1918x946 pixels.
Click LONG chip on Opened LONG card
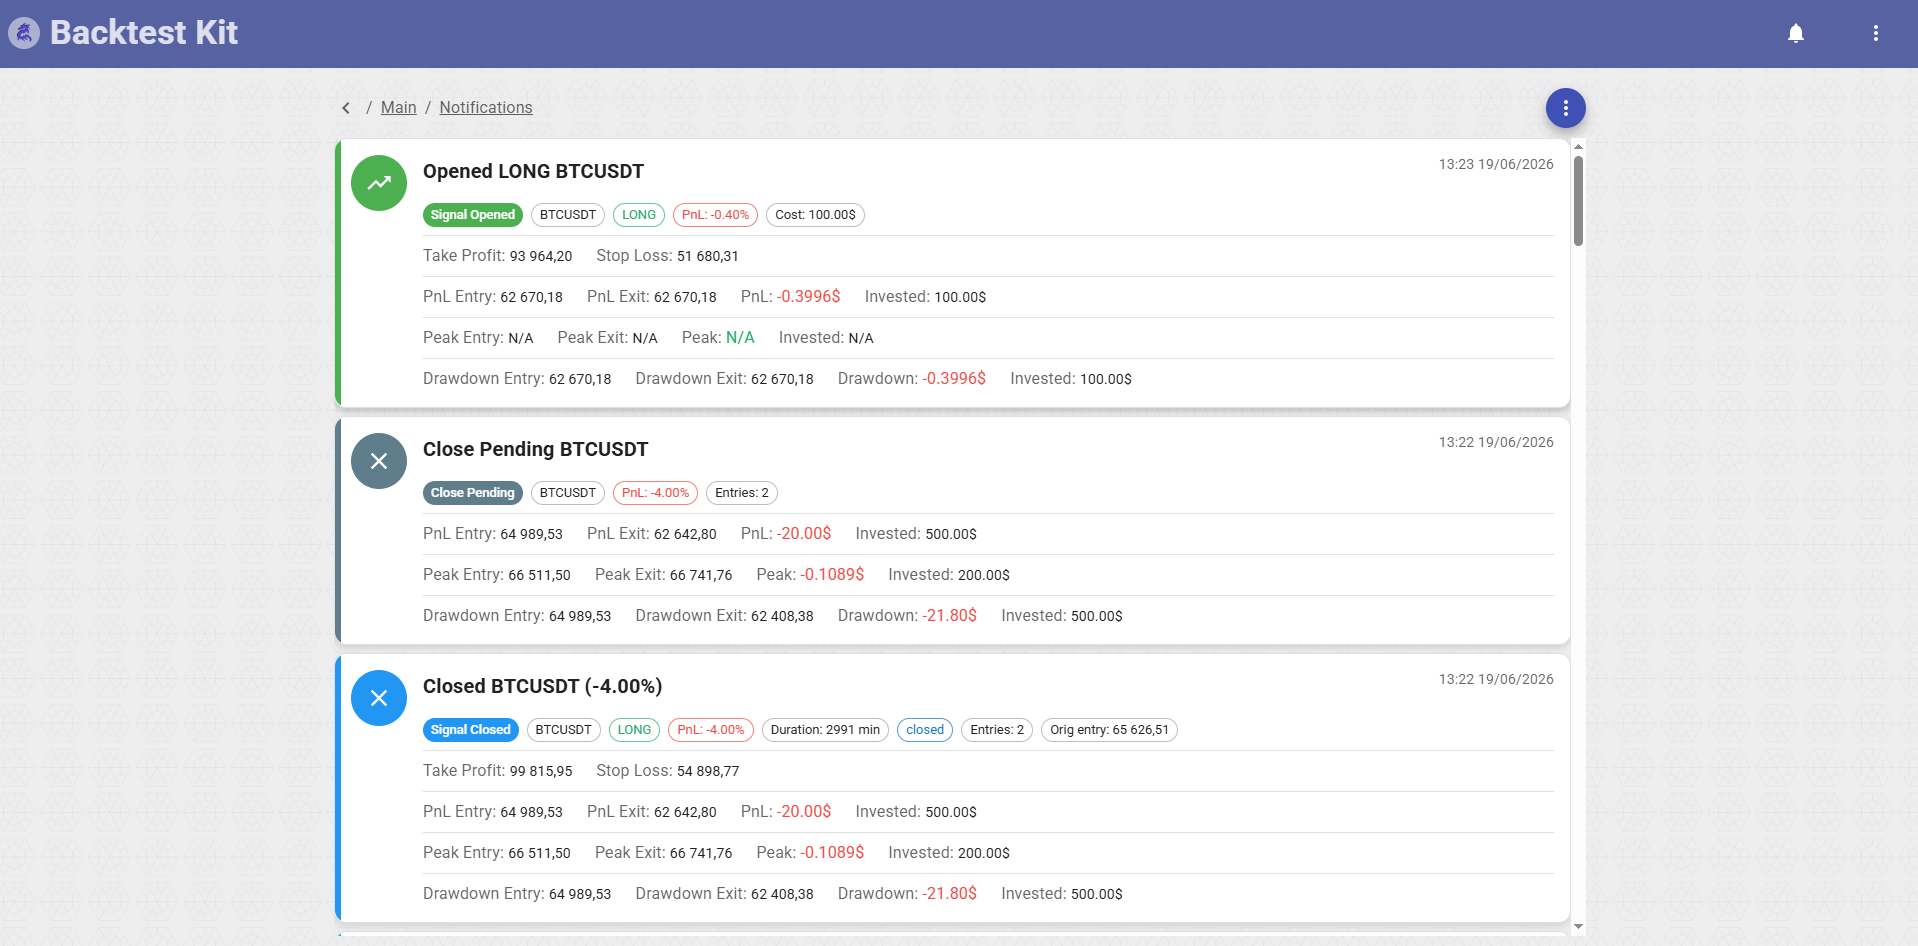point(639,215)
